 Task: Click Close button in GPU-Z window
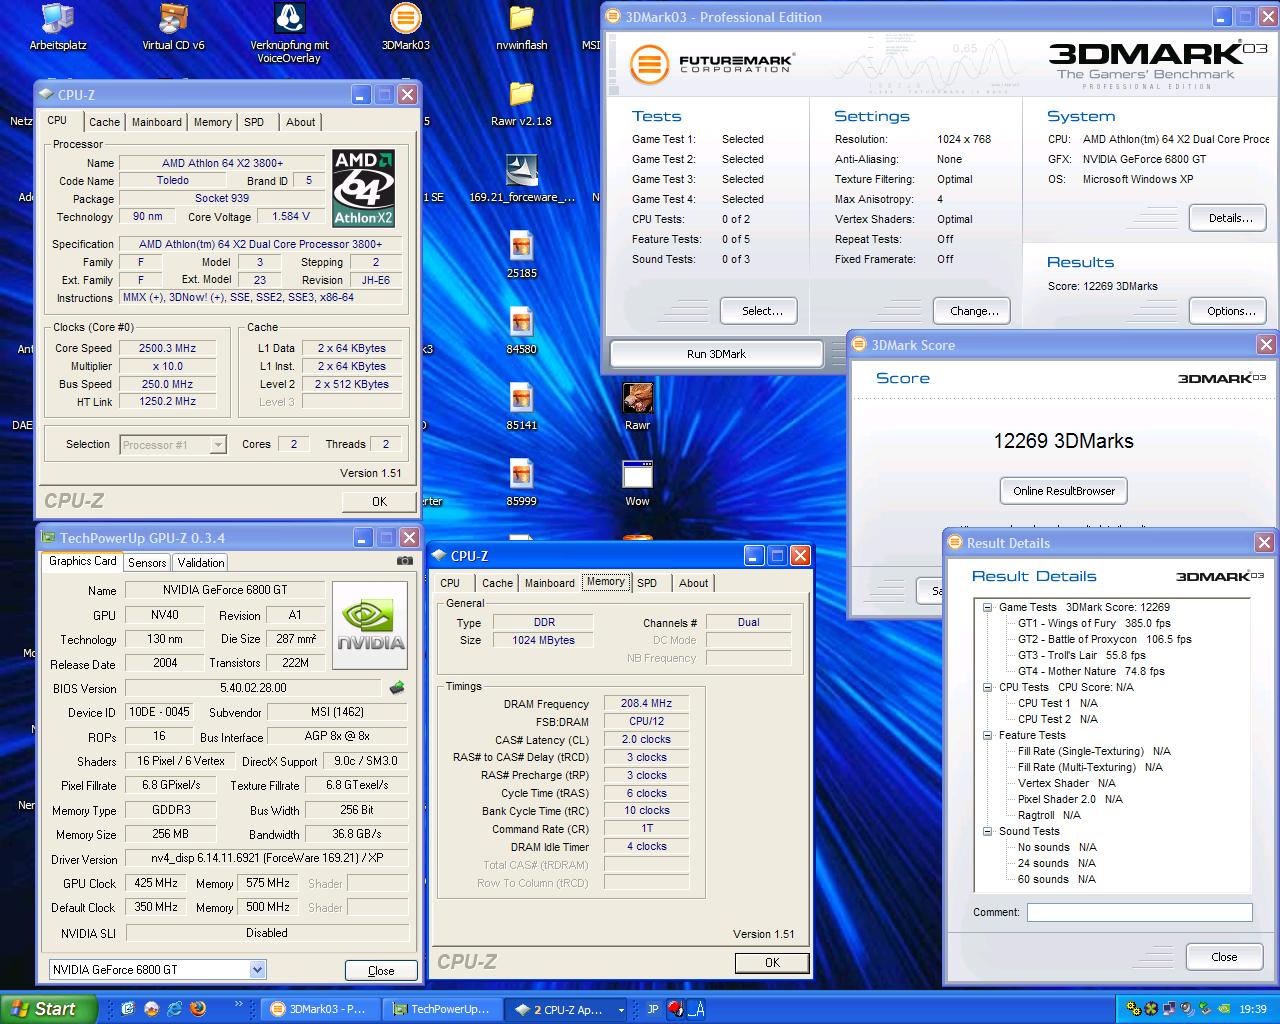381,970
